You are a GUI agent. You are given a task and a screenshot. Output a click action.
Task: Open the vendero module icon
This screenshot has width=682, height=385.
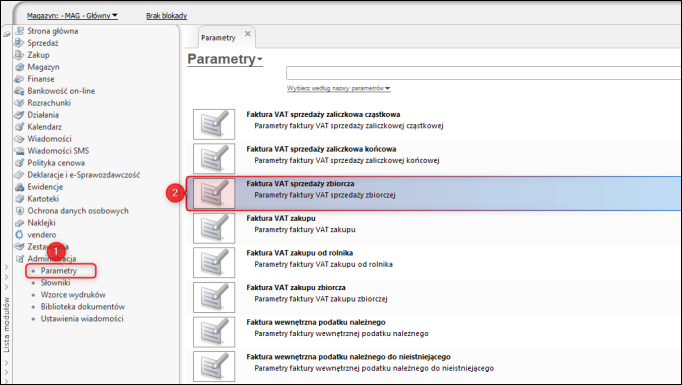19,234
